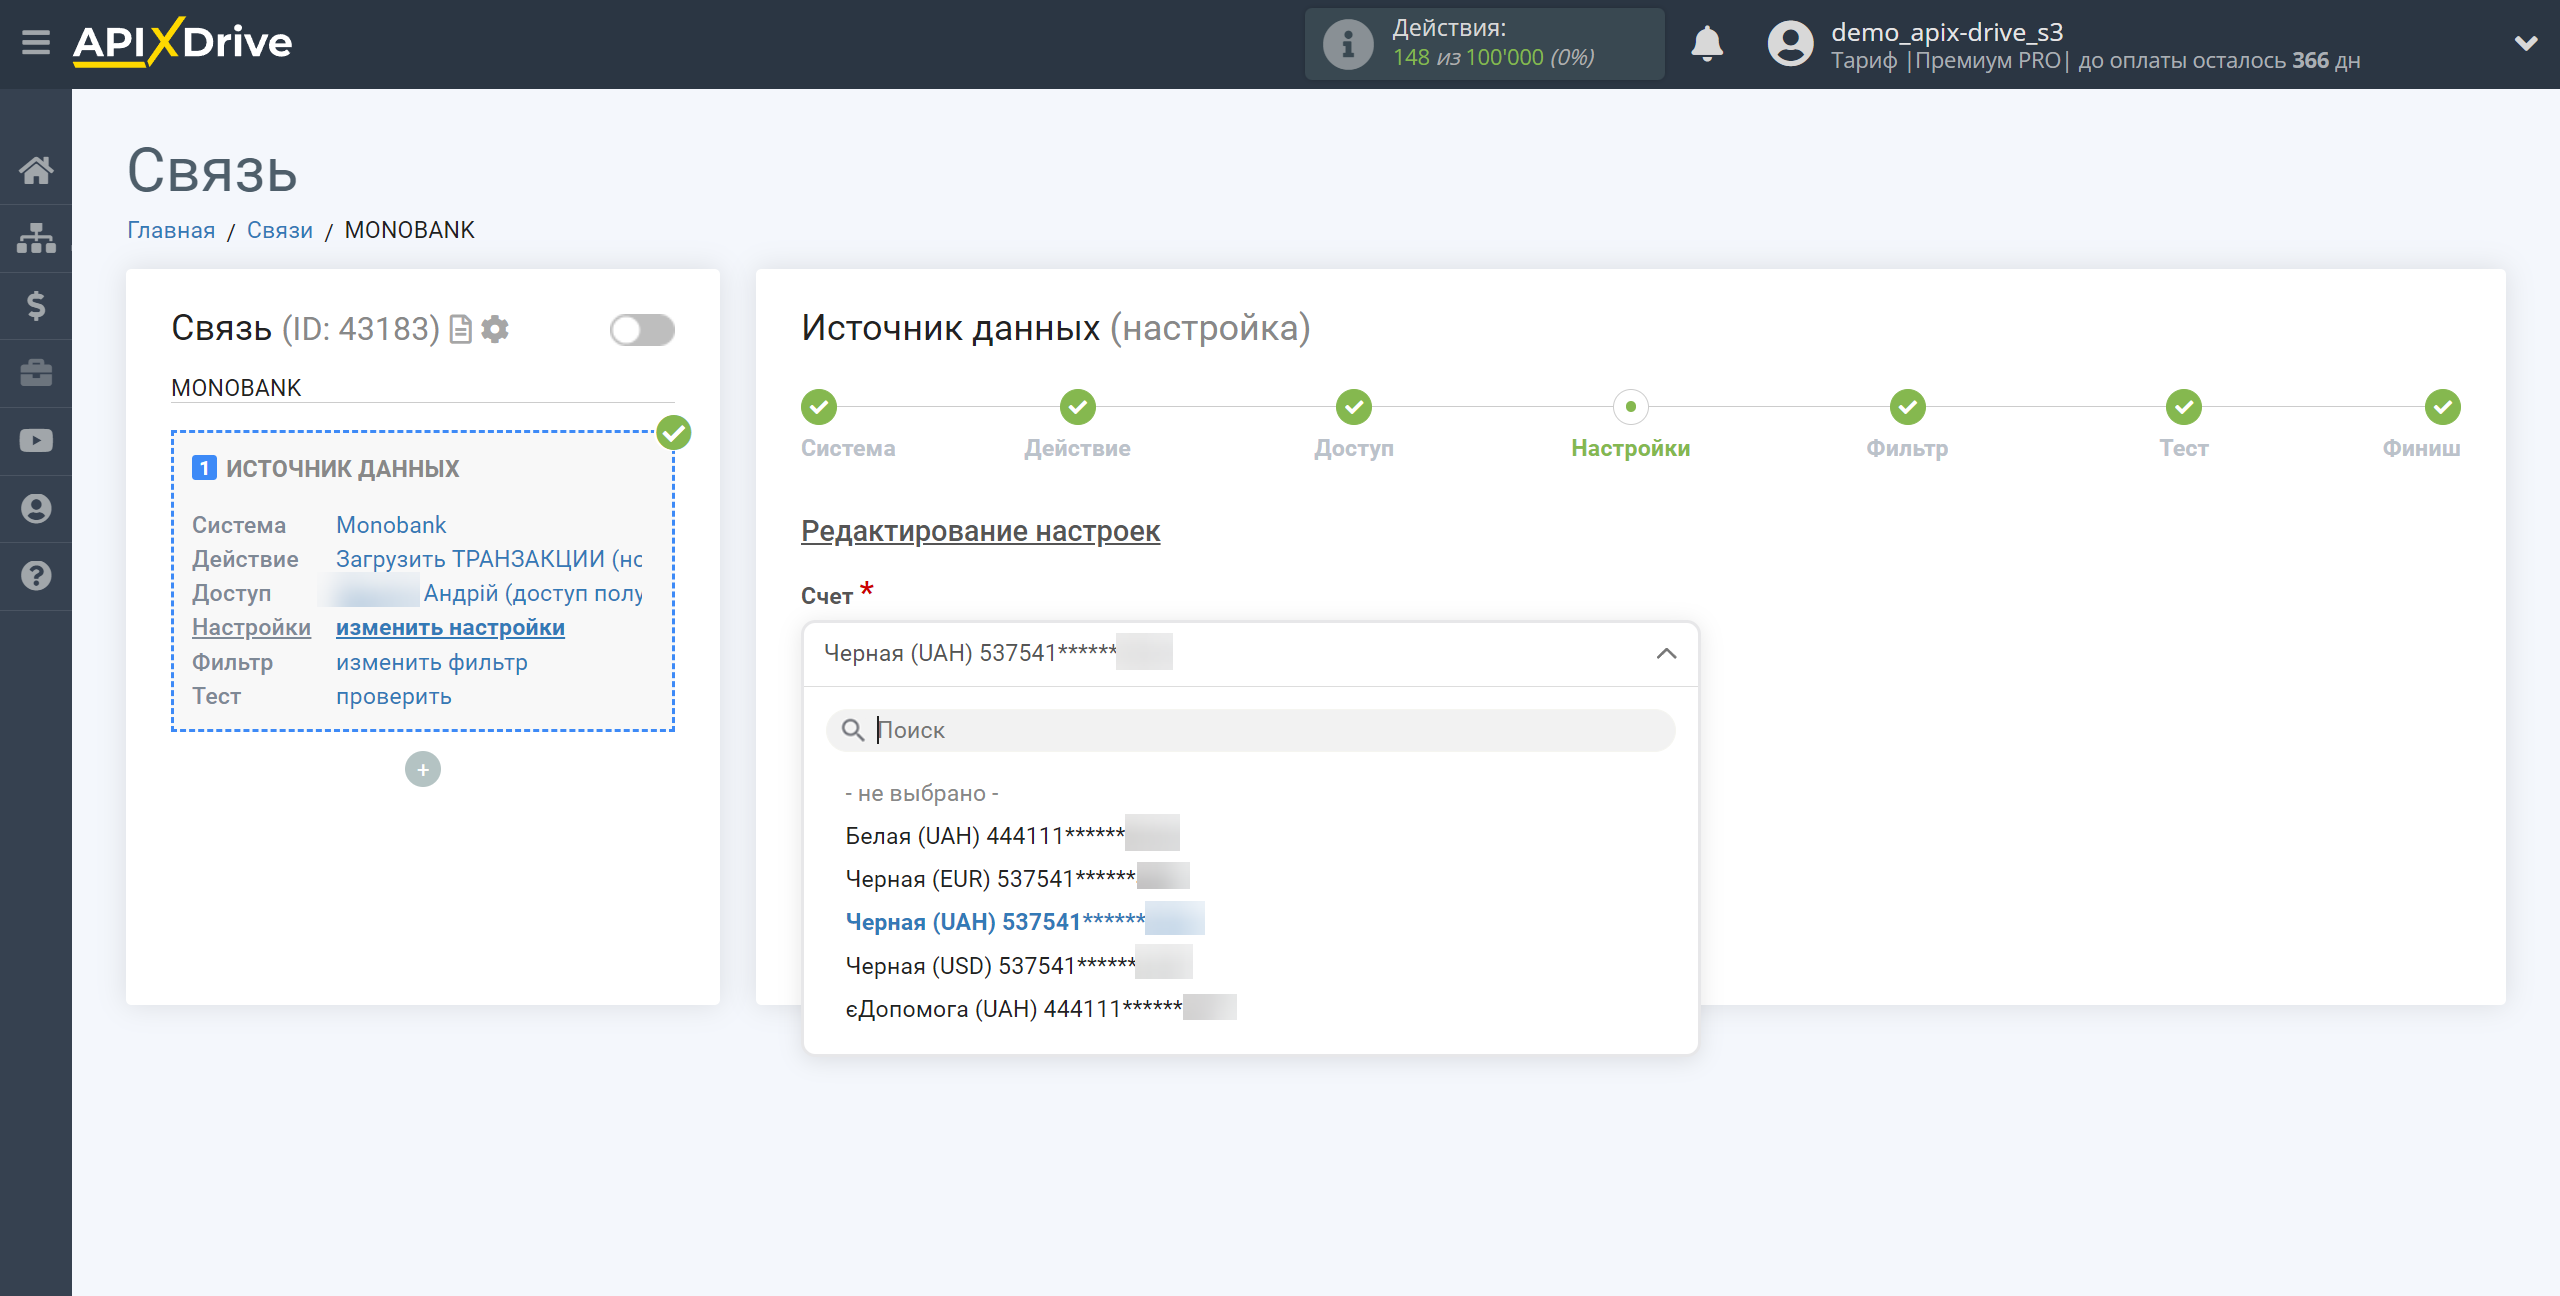Open notifications bell

tap(1707, 44)
